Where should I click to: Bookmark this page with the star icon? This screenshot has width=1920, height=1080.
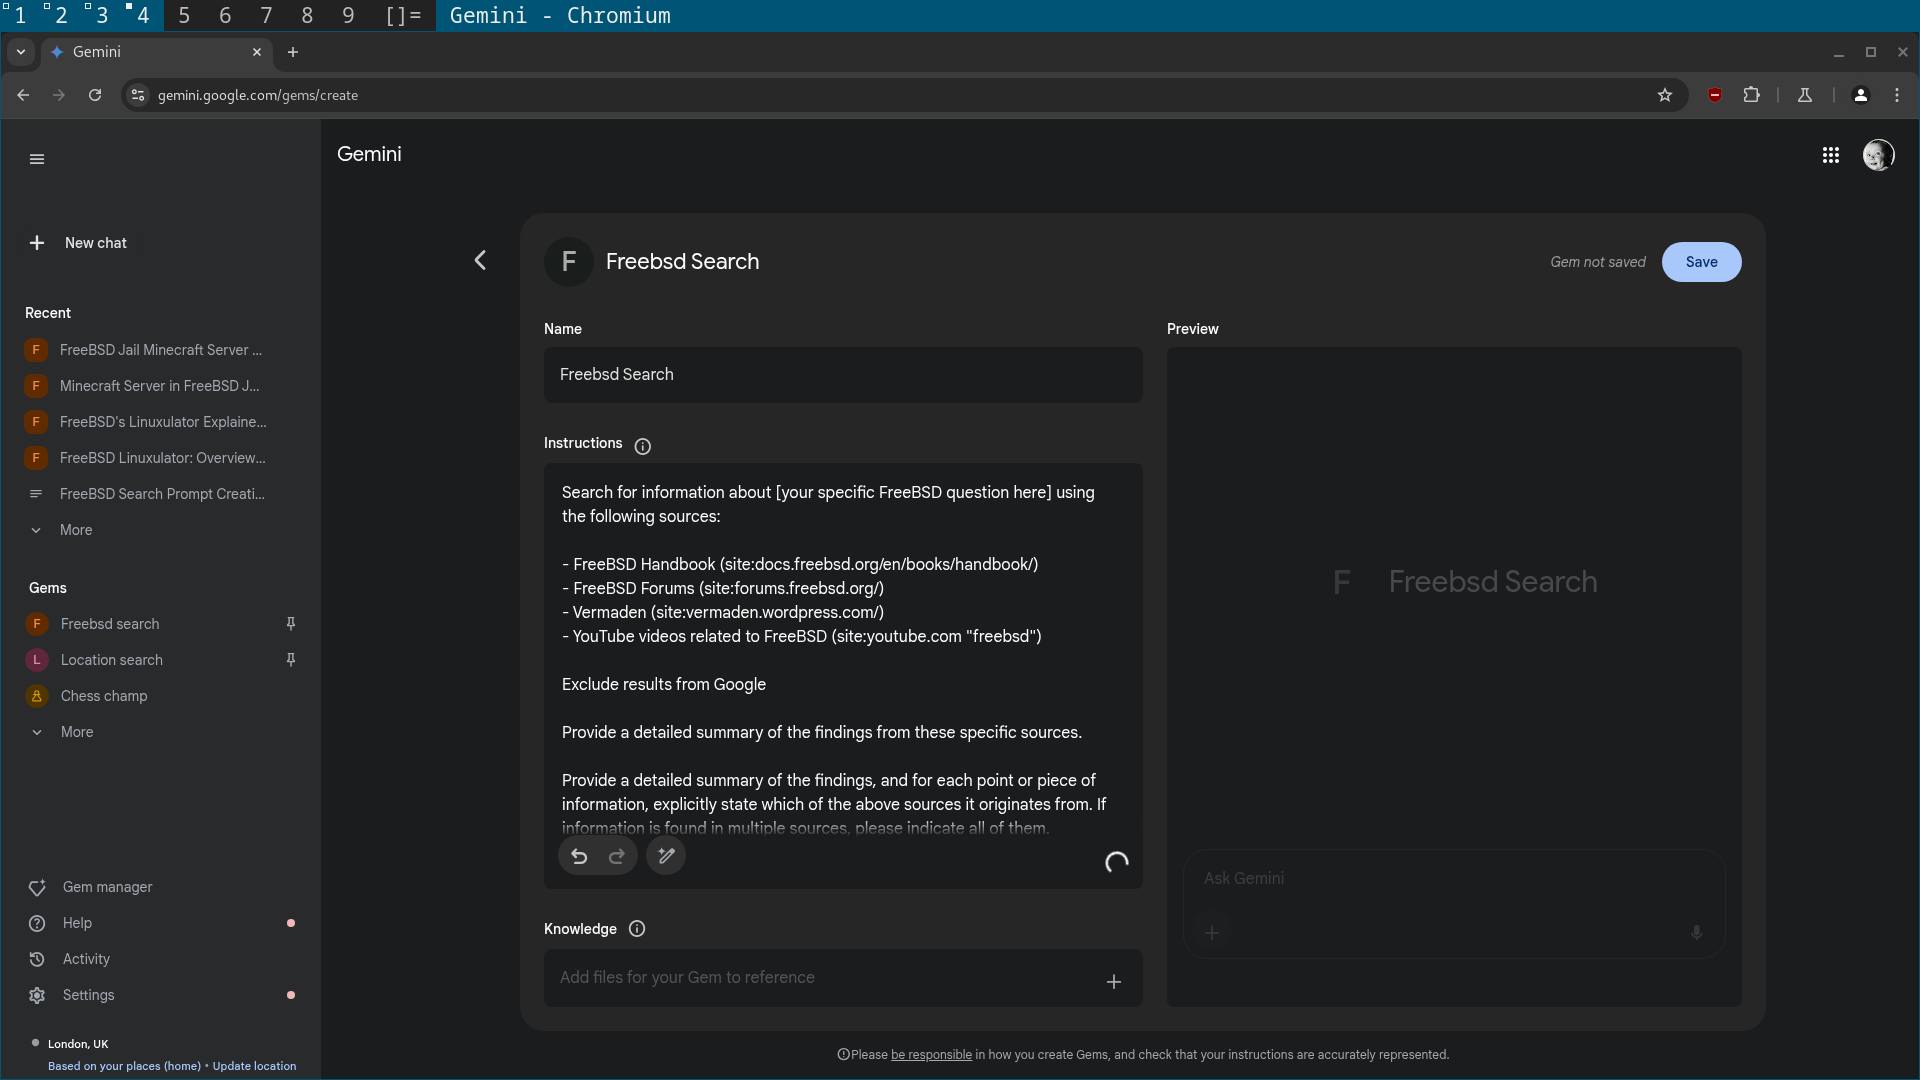pos(1664,95)
